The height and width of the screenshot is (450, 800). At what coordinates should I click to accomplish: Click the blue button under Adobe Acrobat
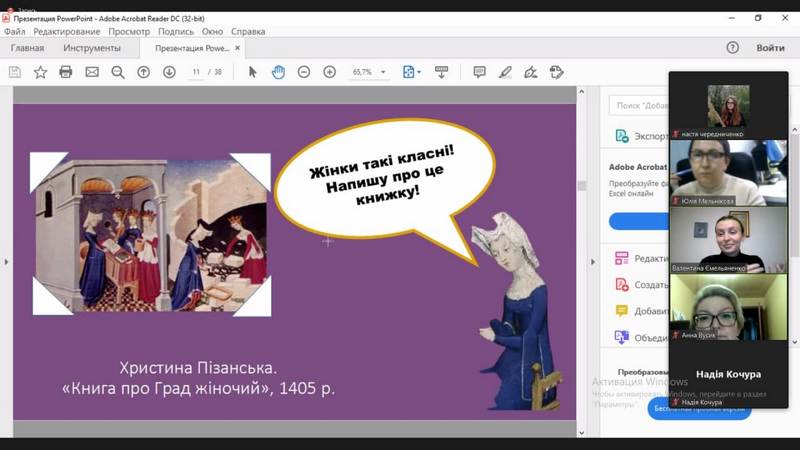[x=639, y=221]
